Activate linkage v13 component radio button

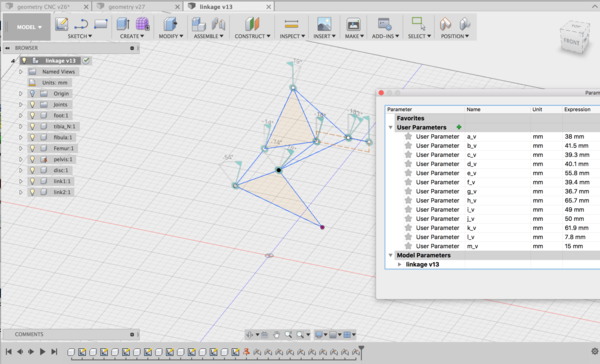(86, 60)
